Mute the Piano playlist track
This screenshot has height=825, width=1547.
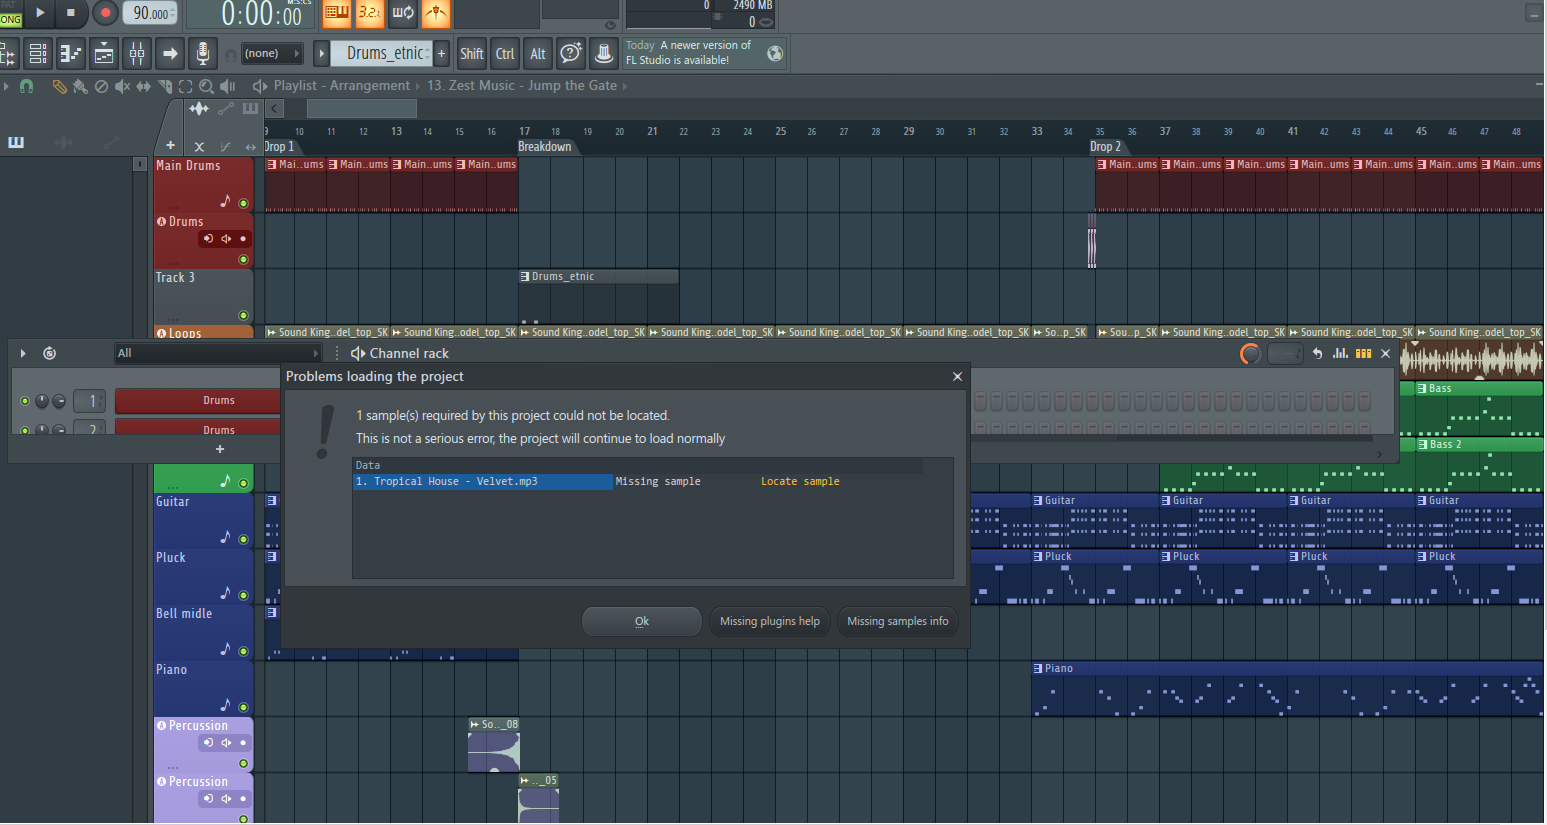click(x=243, y=707)
